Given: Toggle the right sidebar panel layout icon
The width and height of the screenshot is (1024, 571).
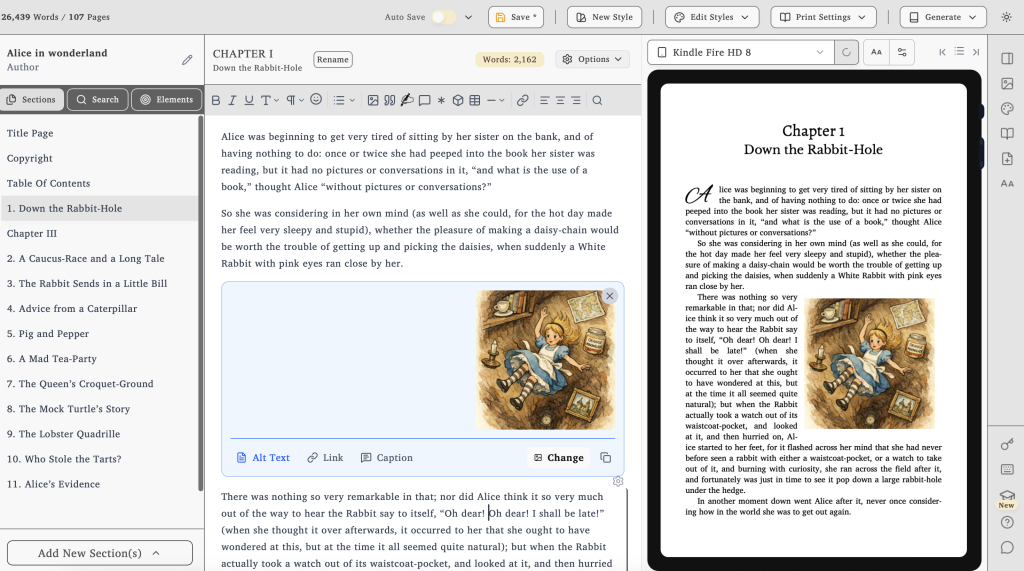Looking at the screenshot, I should tap(1007, 58).
